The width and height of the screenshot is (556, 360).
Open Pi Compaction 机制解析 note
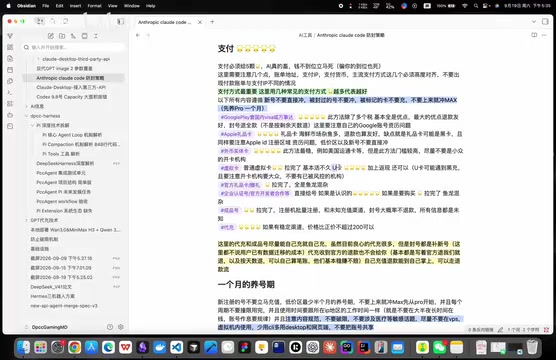[x=81, y=144]
